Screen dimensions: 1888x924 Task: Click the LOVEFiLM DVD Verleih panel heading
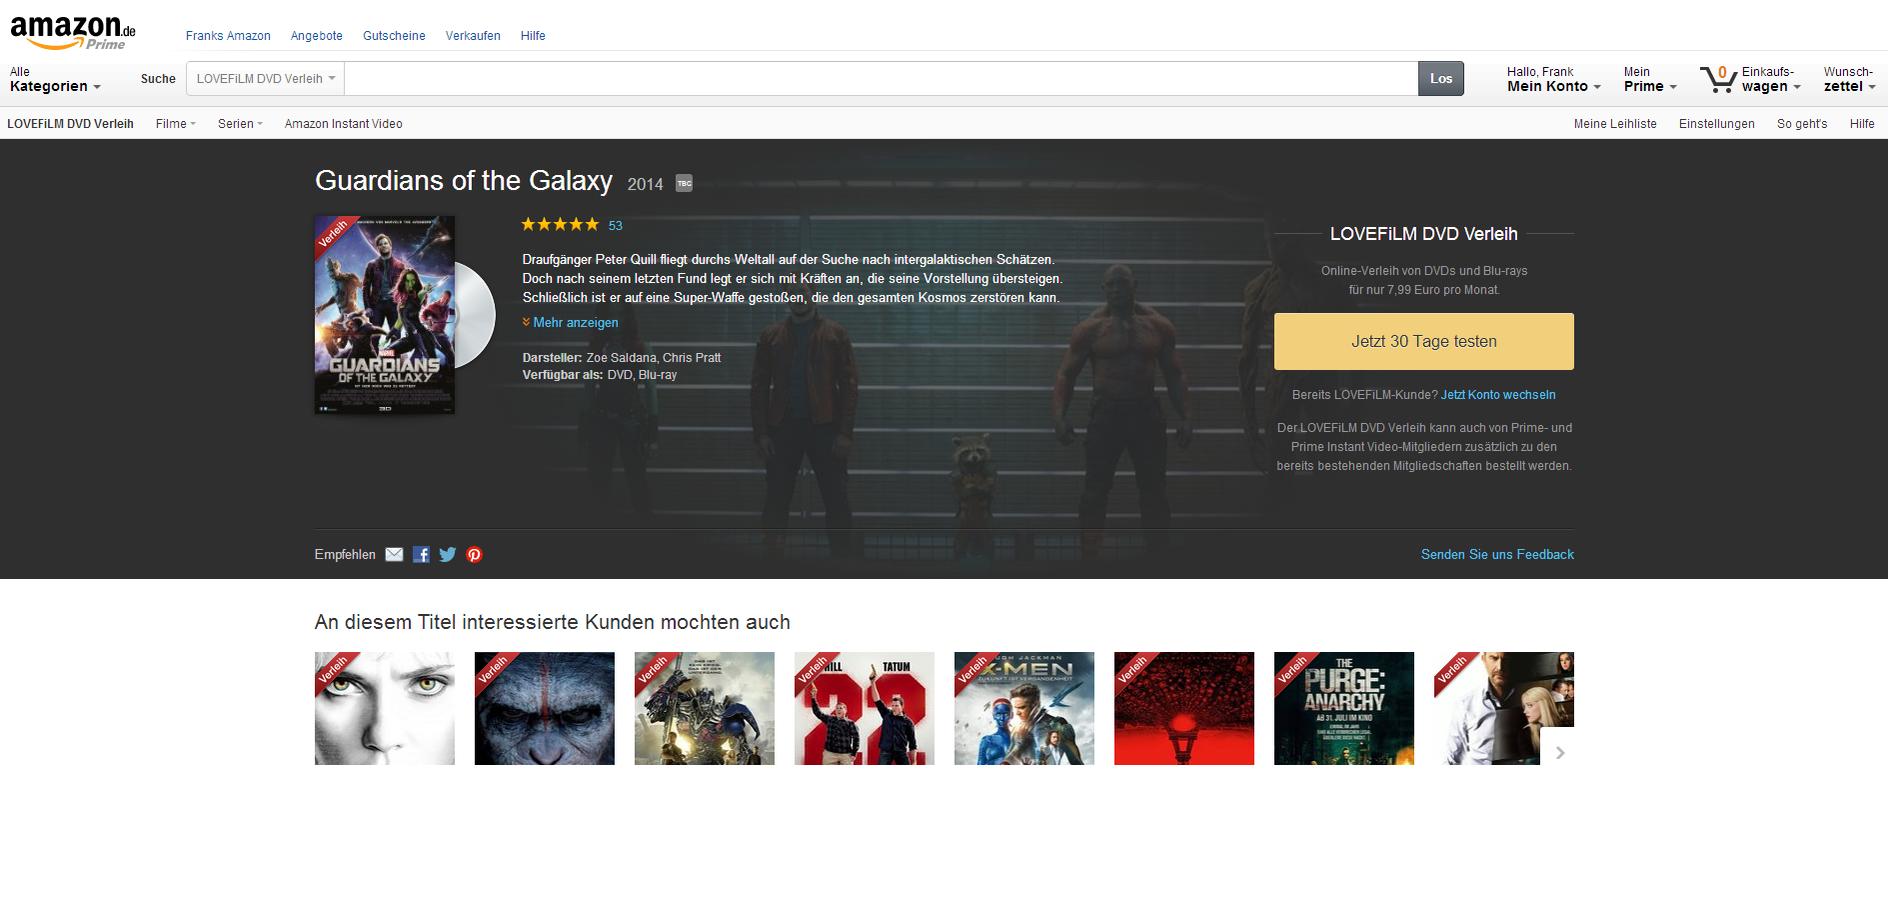click(1424, 234)
